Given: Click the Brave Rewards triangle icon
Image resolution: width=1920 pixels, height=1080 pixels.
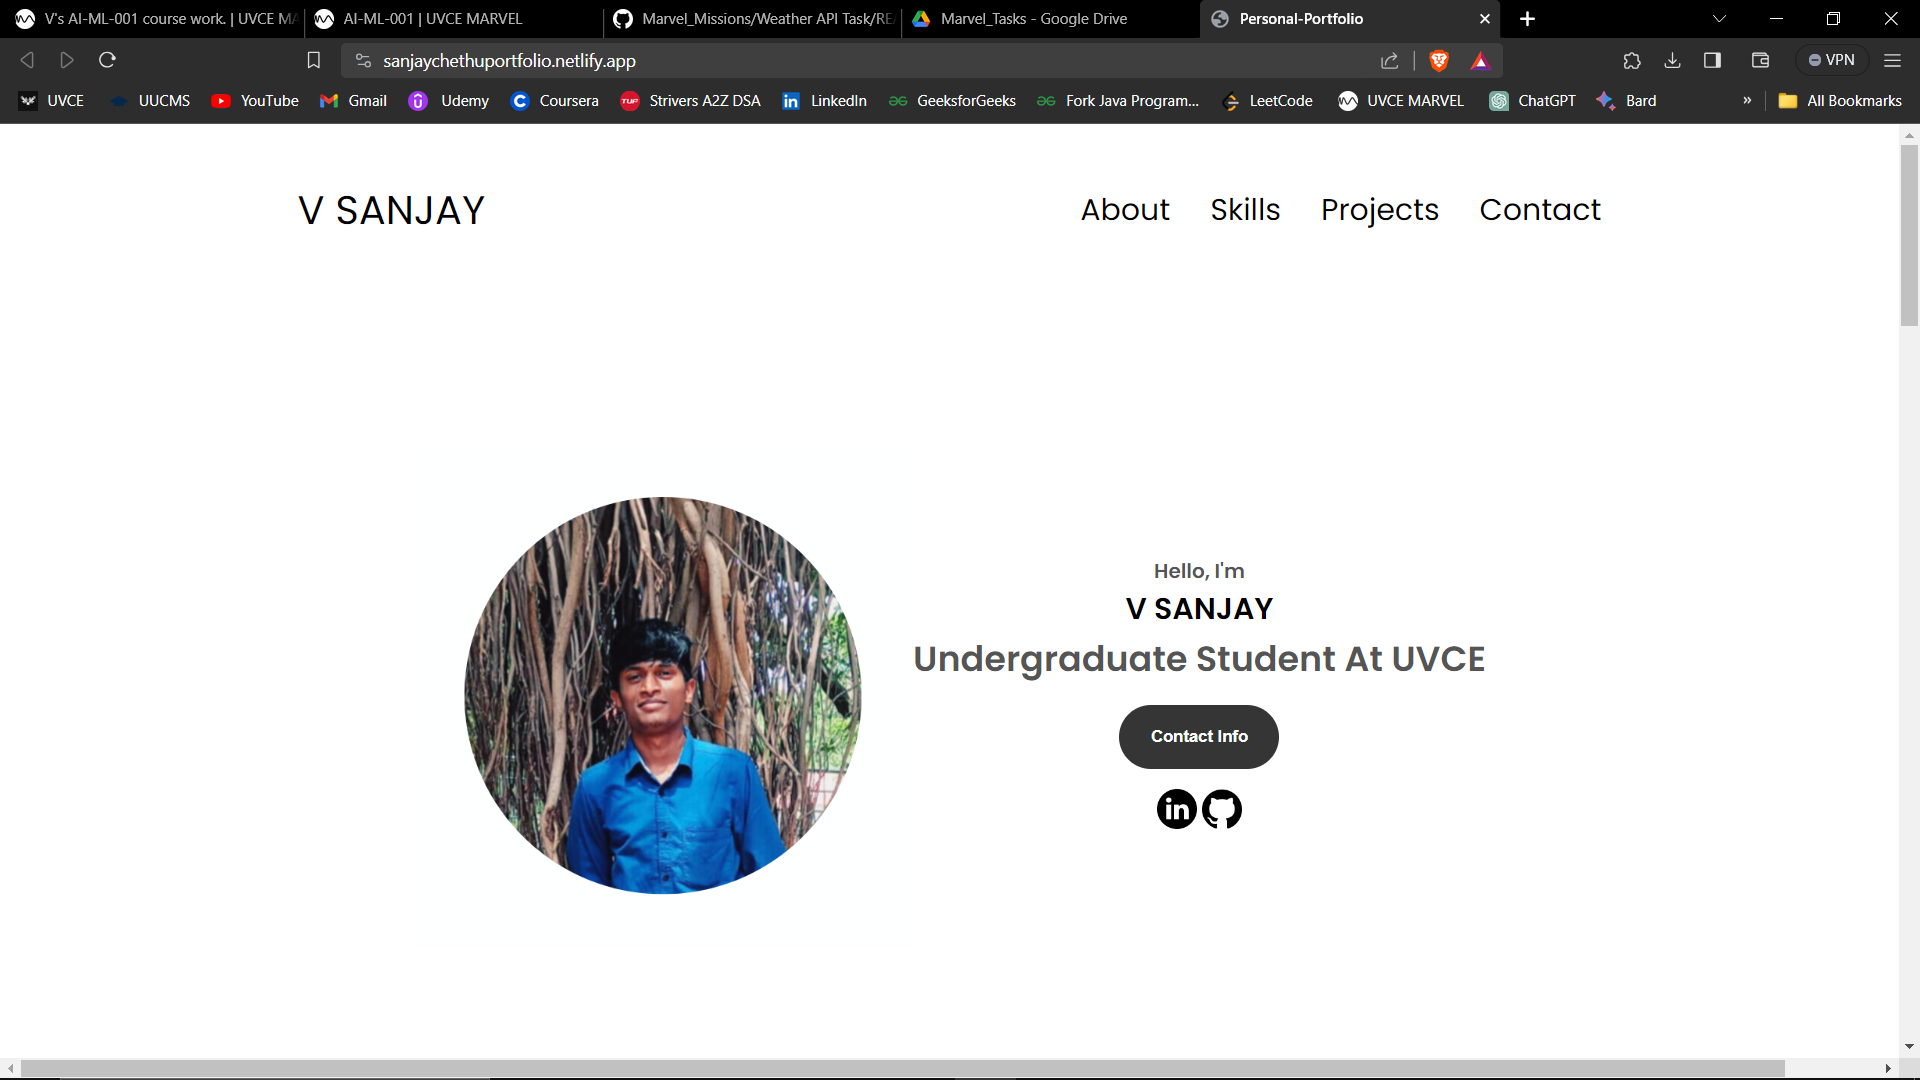Looking at the screenshot, I should point(1480,61).
